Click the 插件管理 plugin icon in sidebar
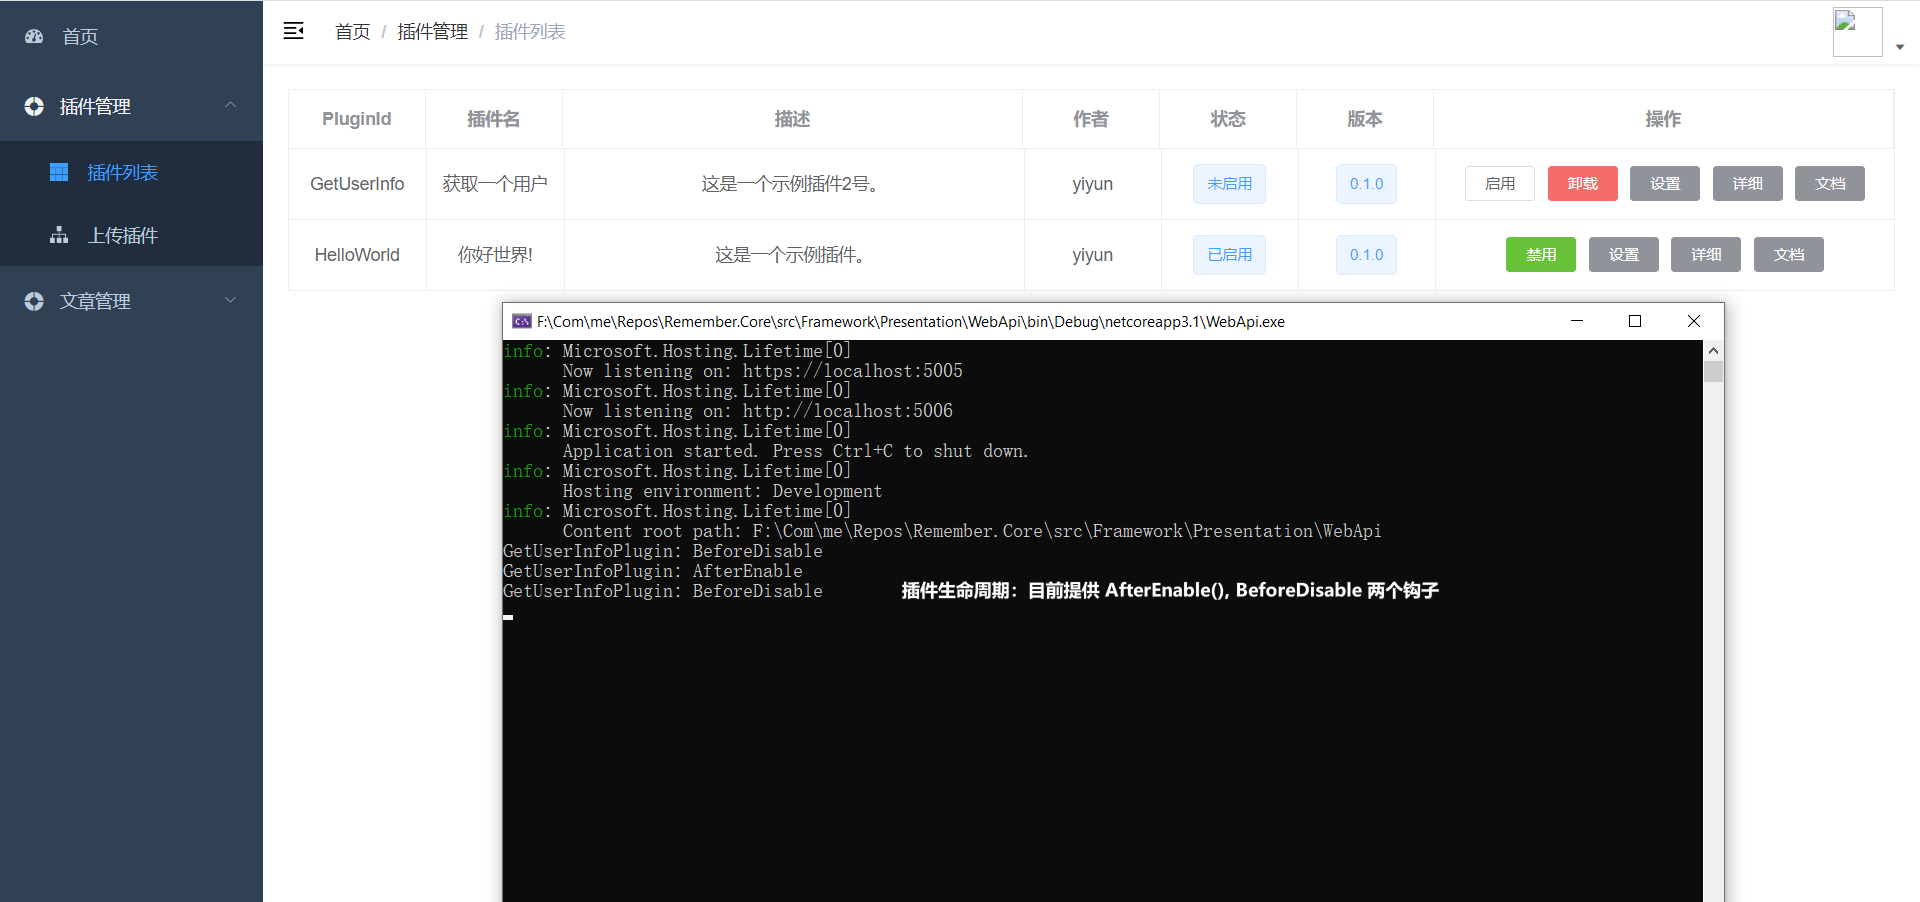This screenshot has height=902, width=1920. click(x=34, y=106)
